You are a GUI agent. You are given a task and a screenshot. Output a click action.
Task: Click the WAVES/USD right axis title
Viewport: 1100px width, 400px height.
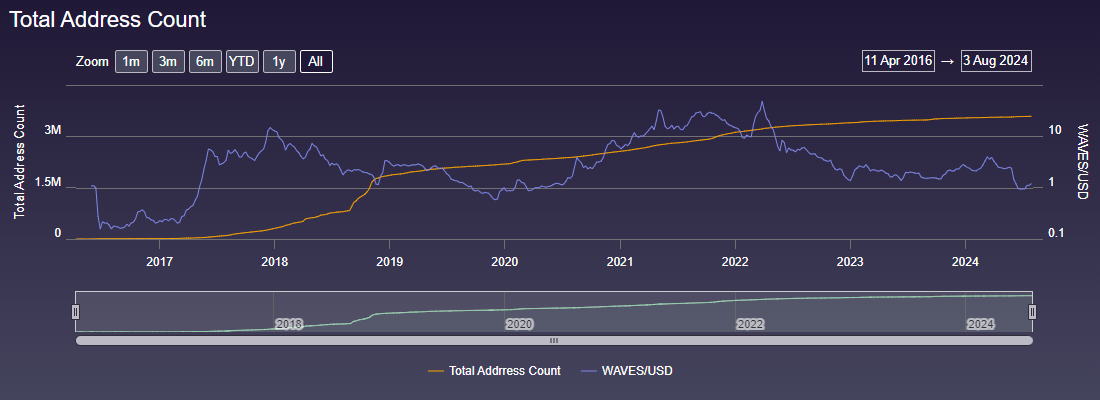(x=1082, y=161)
